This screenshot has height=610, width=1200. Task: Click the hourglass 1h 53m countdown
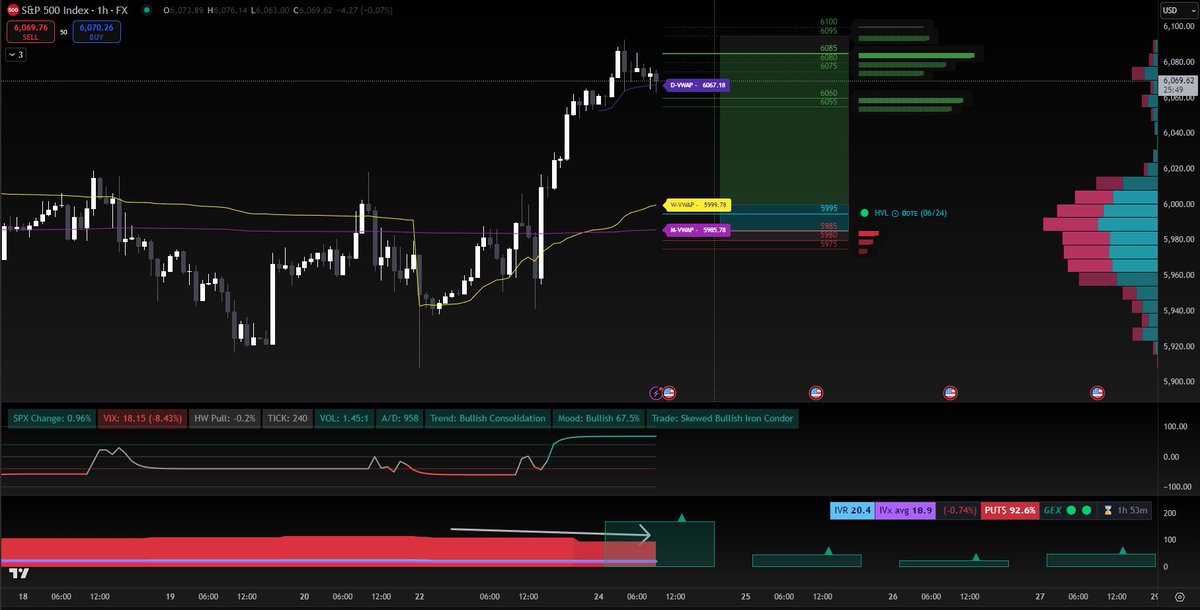pyautogui.click(x=1124, y=511)
